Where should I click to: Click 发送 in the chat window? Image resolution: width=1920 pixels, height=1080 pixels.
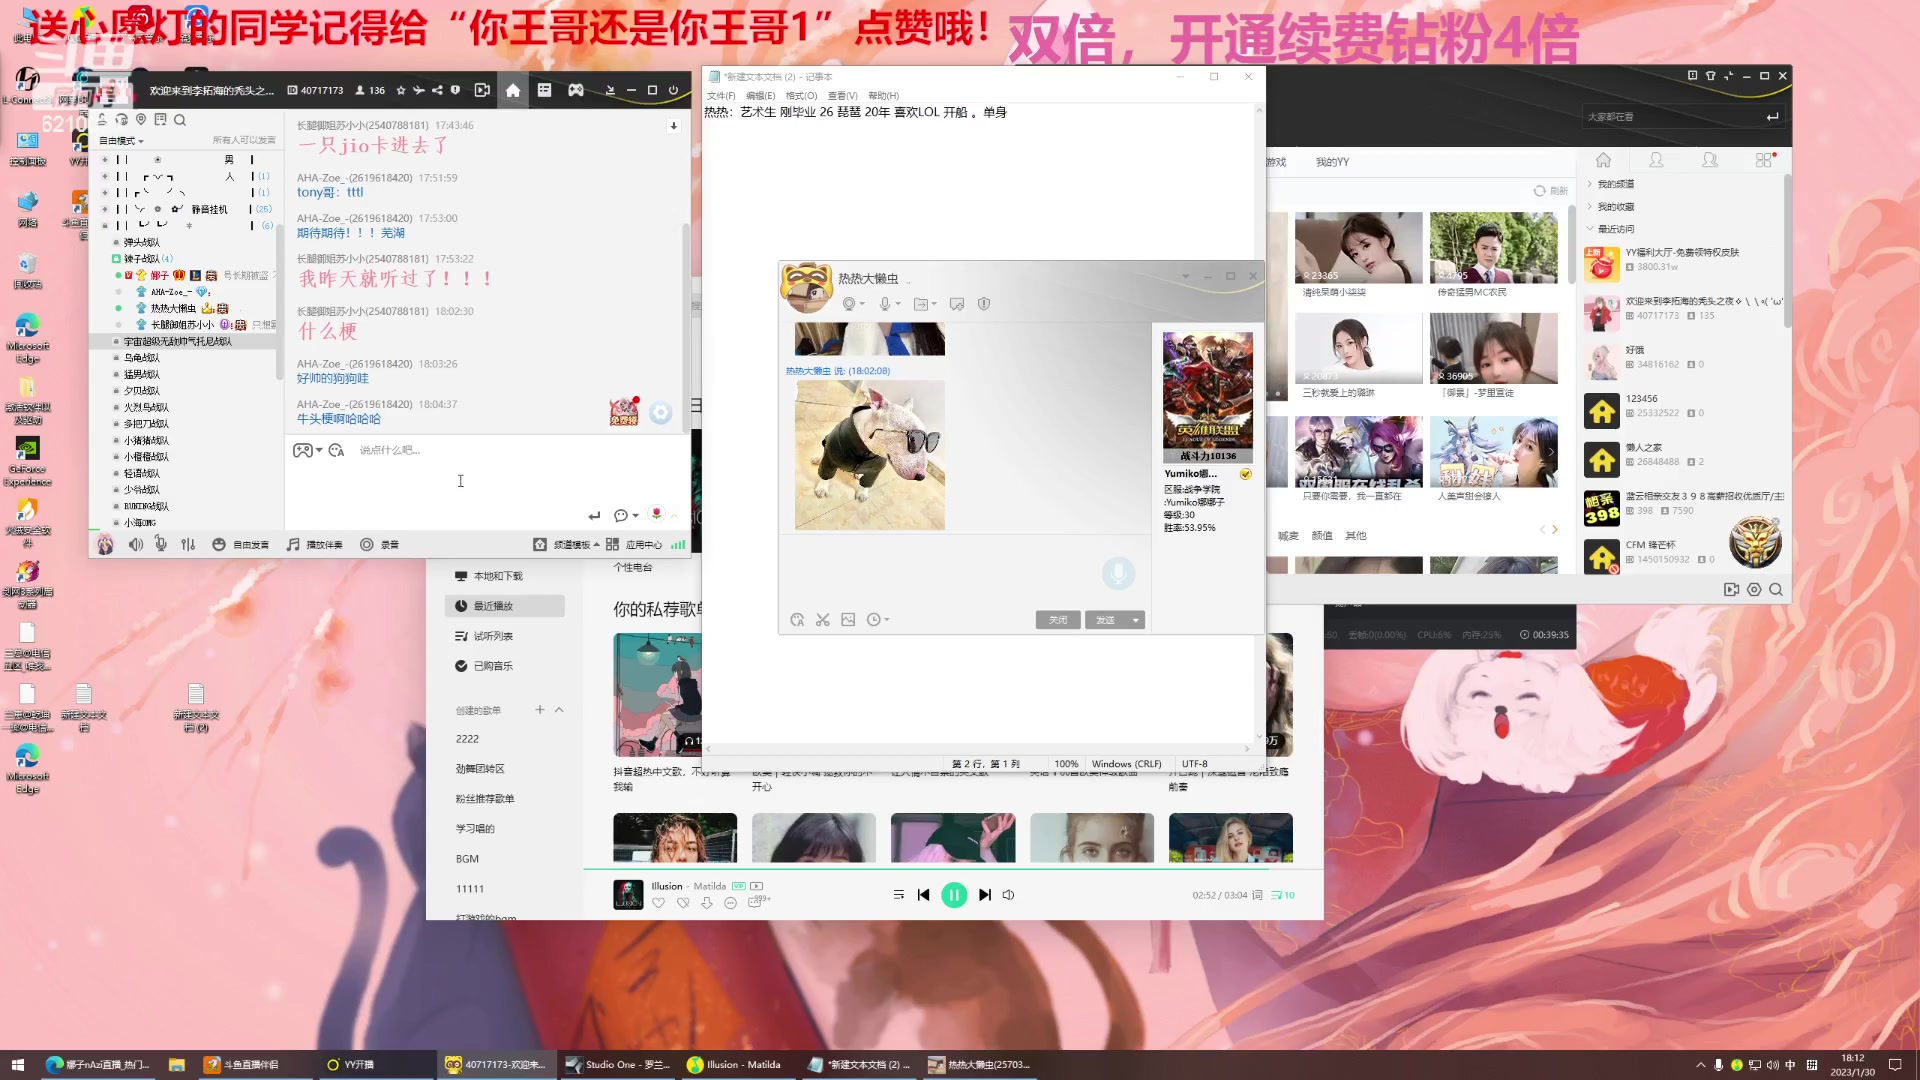coord(1105,620)
